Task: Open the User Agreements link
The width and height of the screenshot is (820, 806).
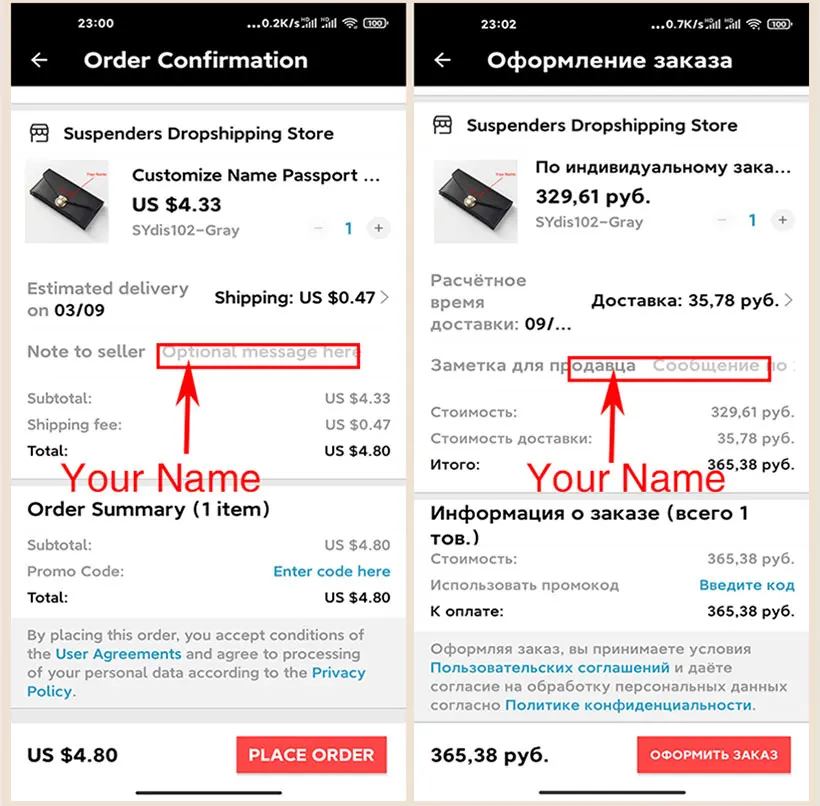Action: [118, 654]
